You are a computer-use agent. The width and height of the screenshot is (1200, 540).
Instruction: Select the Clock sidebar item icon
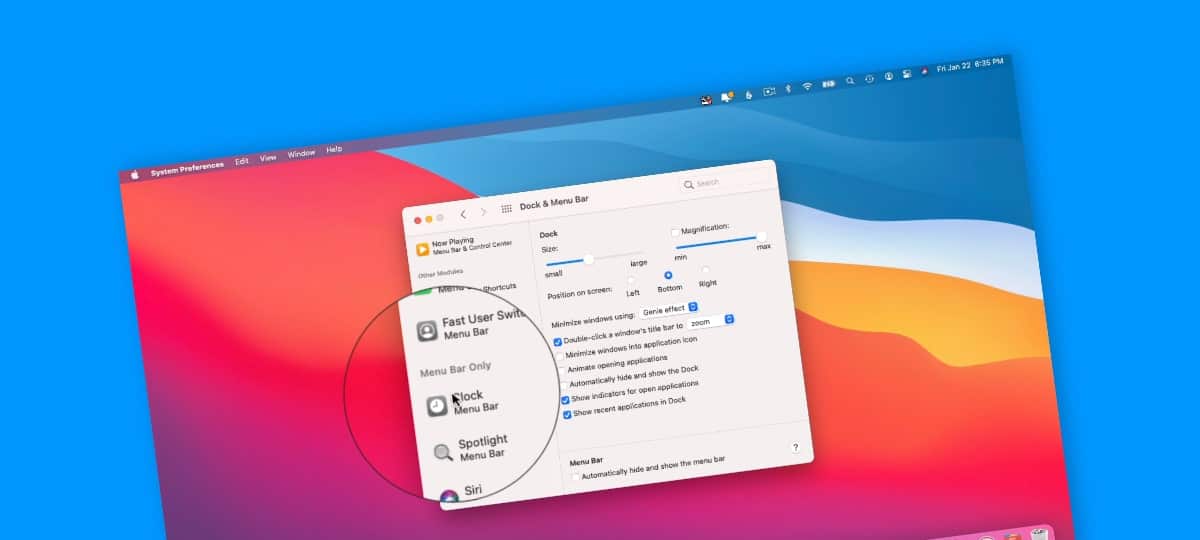[437, 406]
